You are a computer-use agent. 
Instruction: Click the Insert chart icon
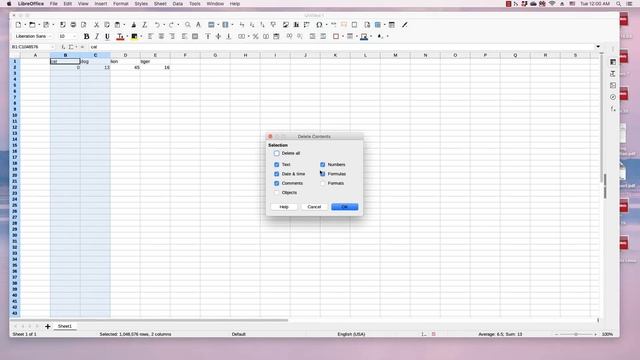pos(296,25)
